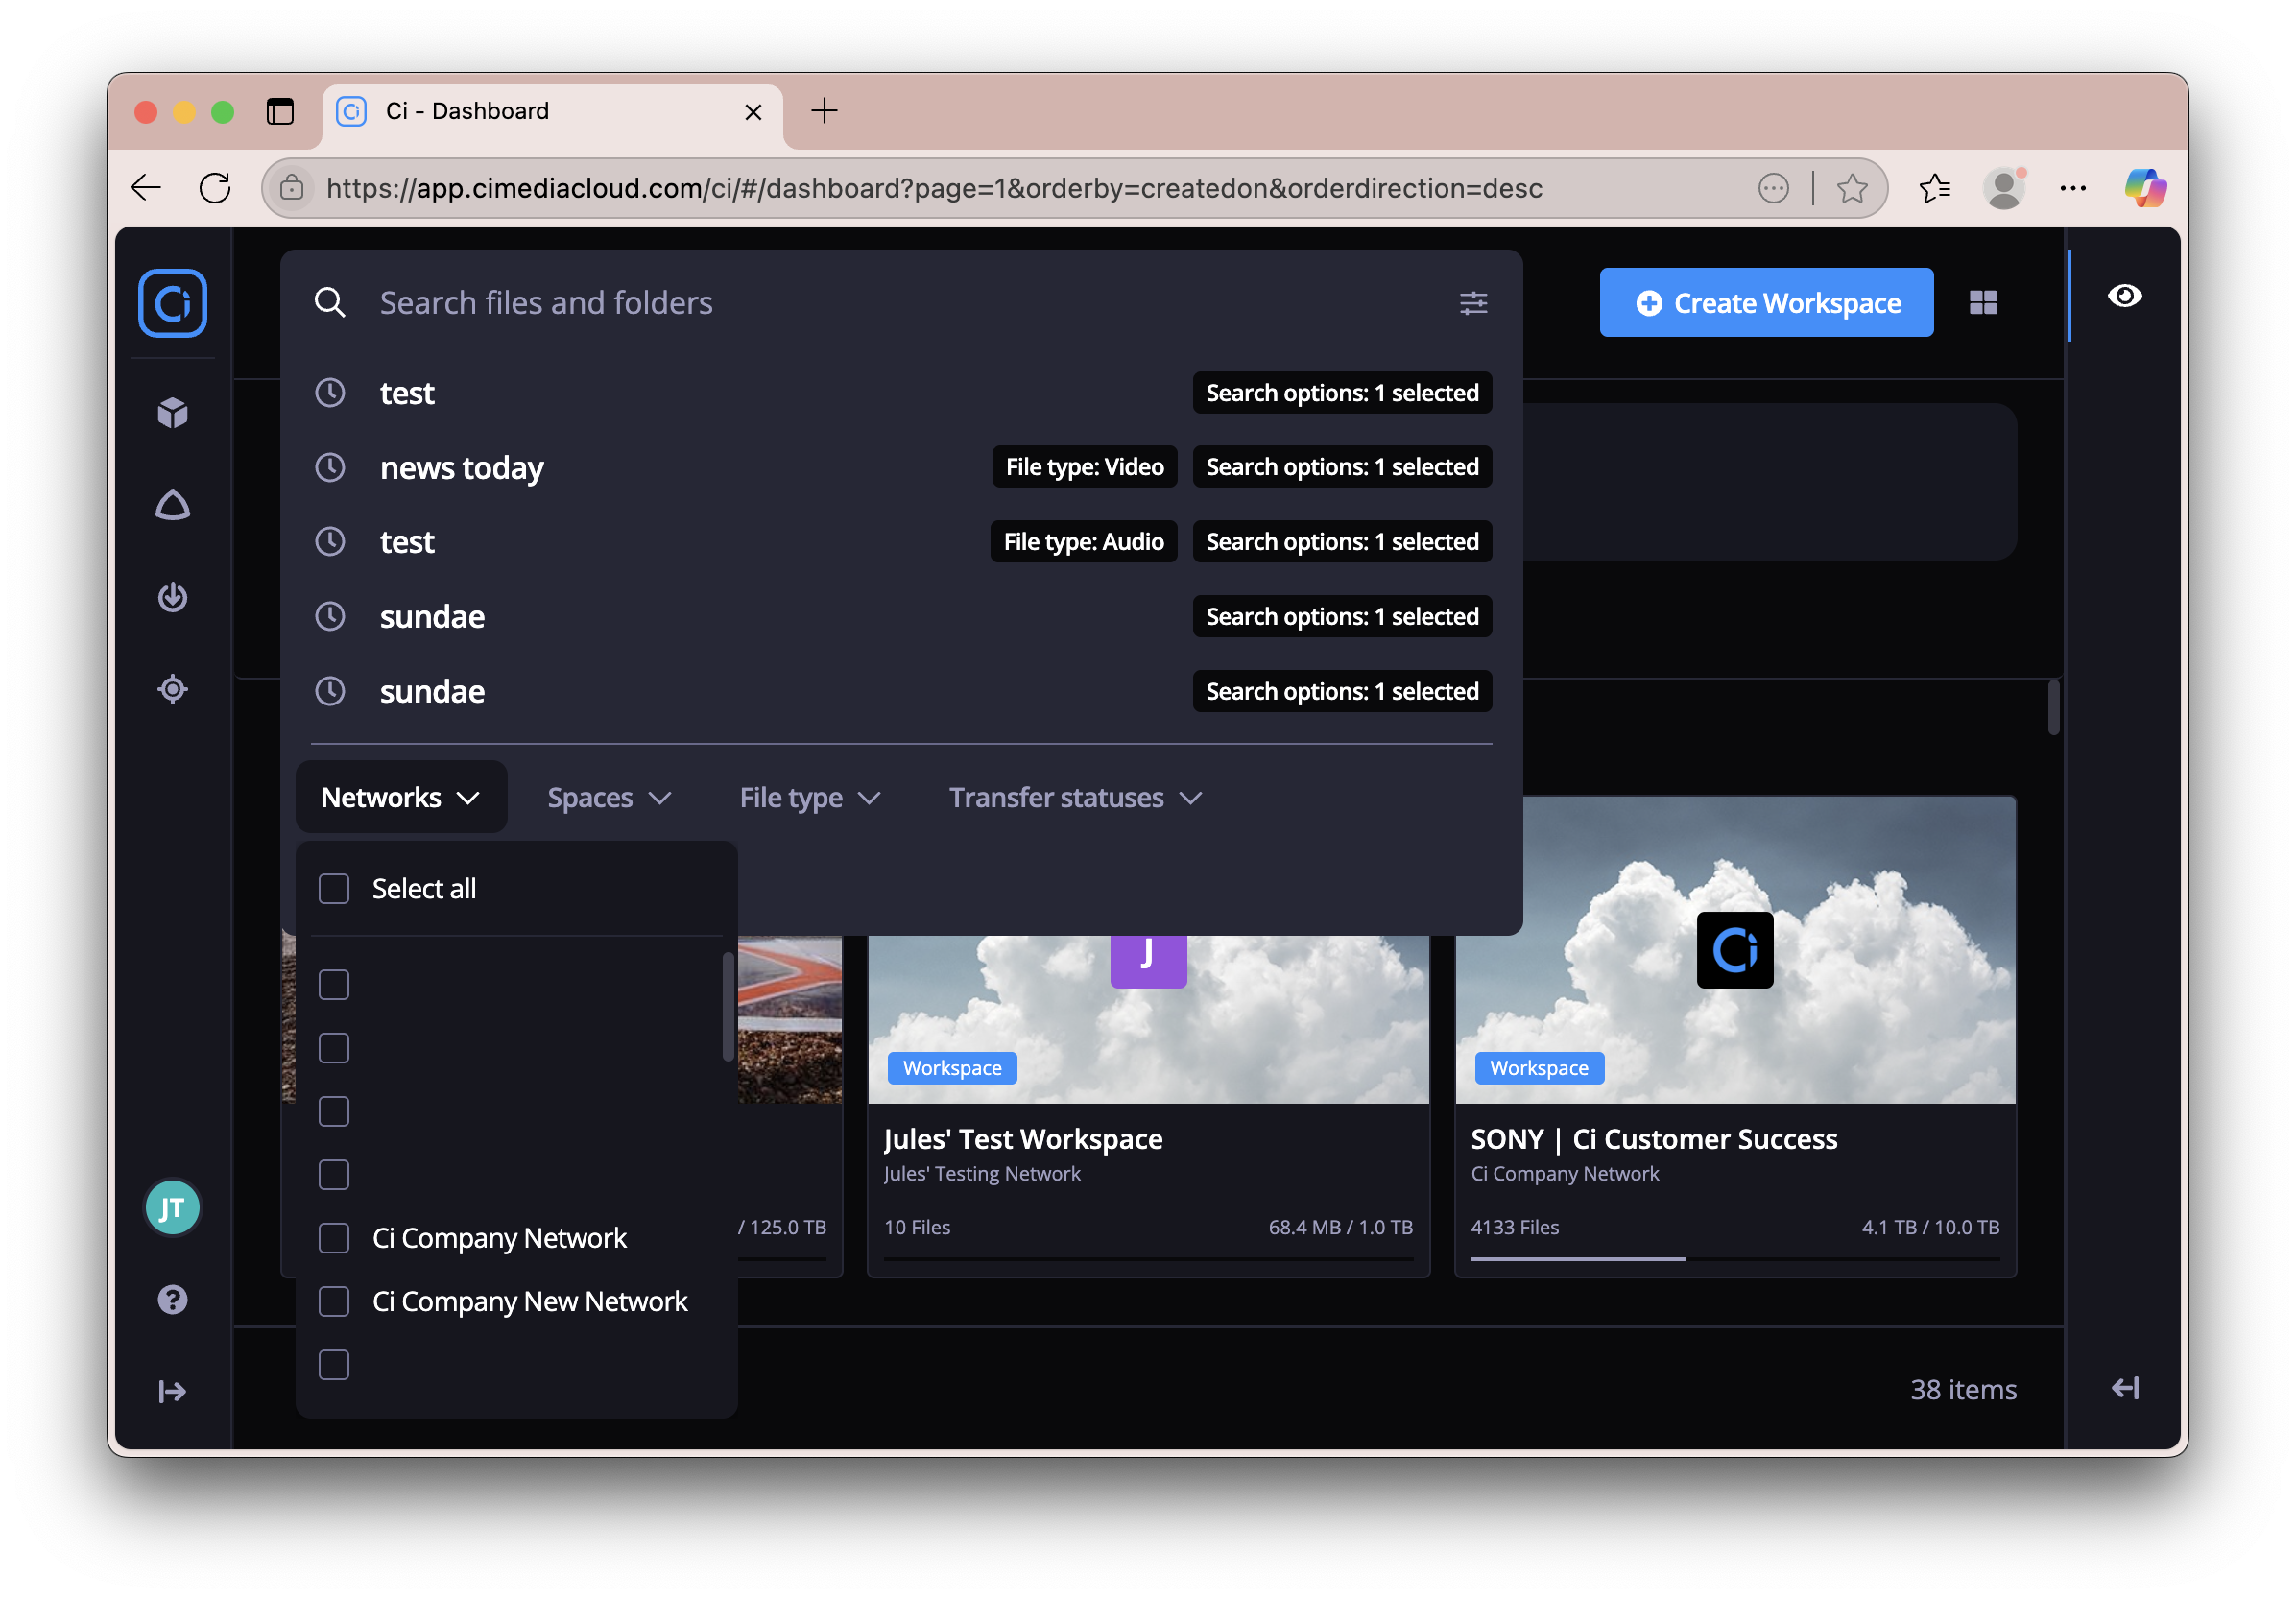Image resolution: width=2296 pixels, height=1599 pixels.
Task: Click the 'File type: Audio' tag
Action: pyautogui.click(x=1083, y=541)
